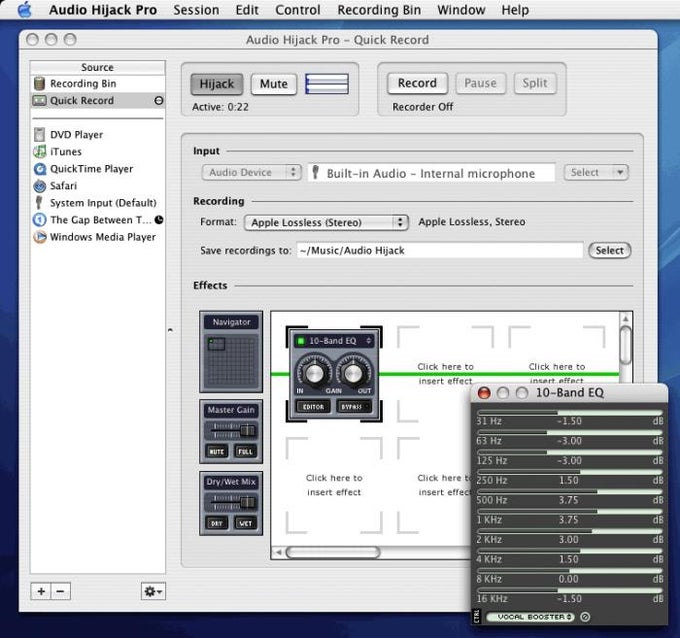The height and width of the screenshot is (638, 680).
Task: Select the QuickTime Player source icon
Action: (40, 169)
